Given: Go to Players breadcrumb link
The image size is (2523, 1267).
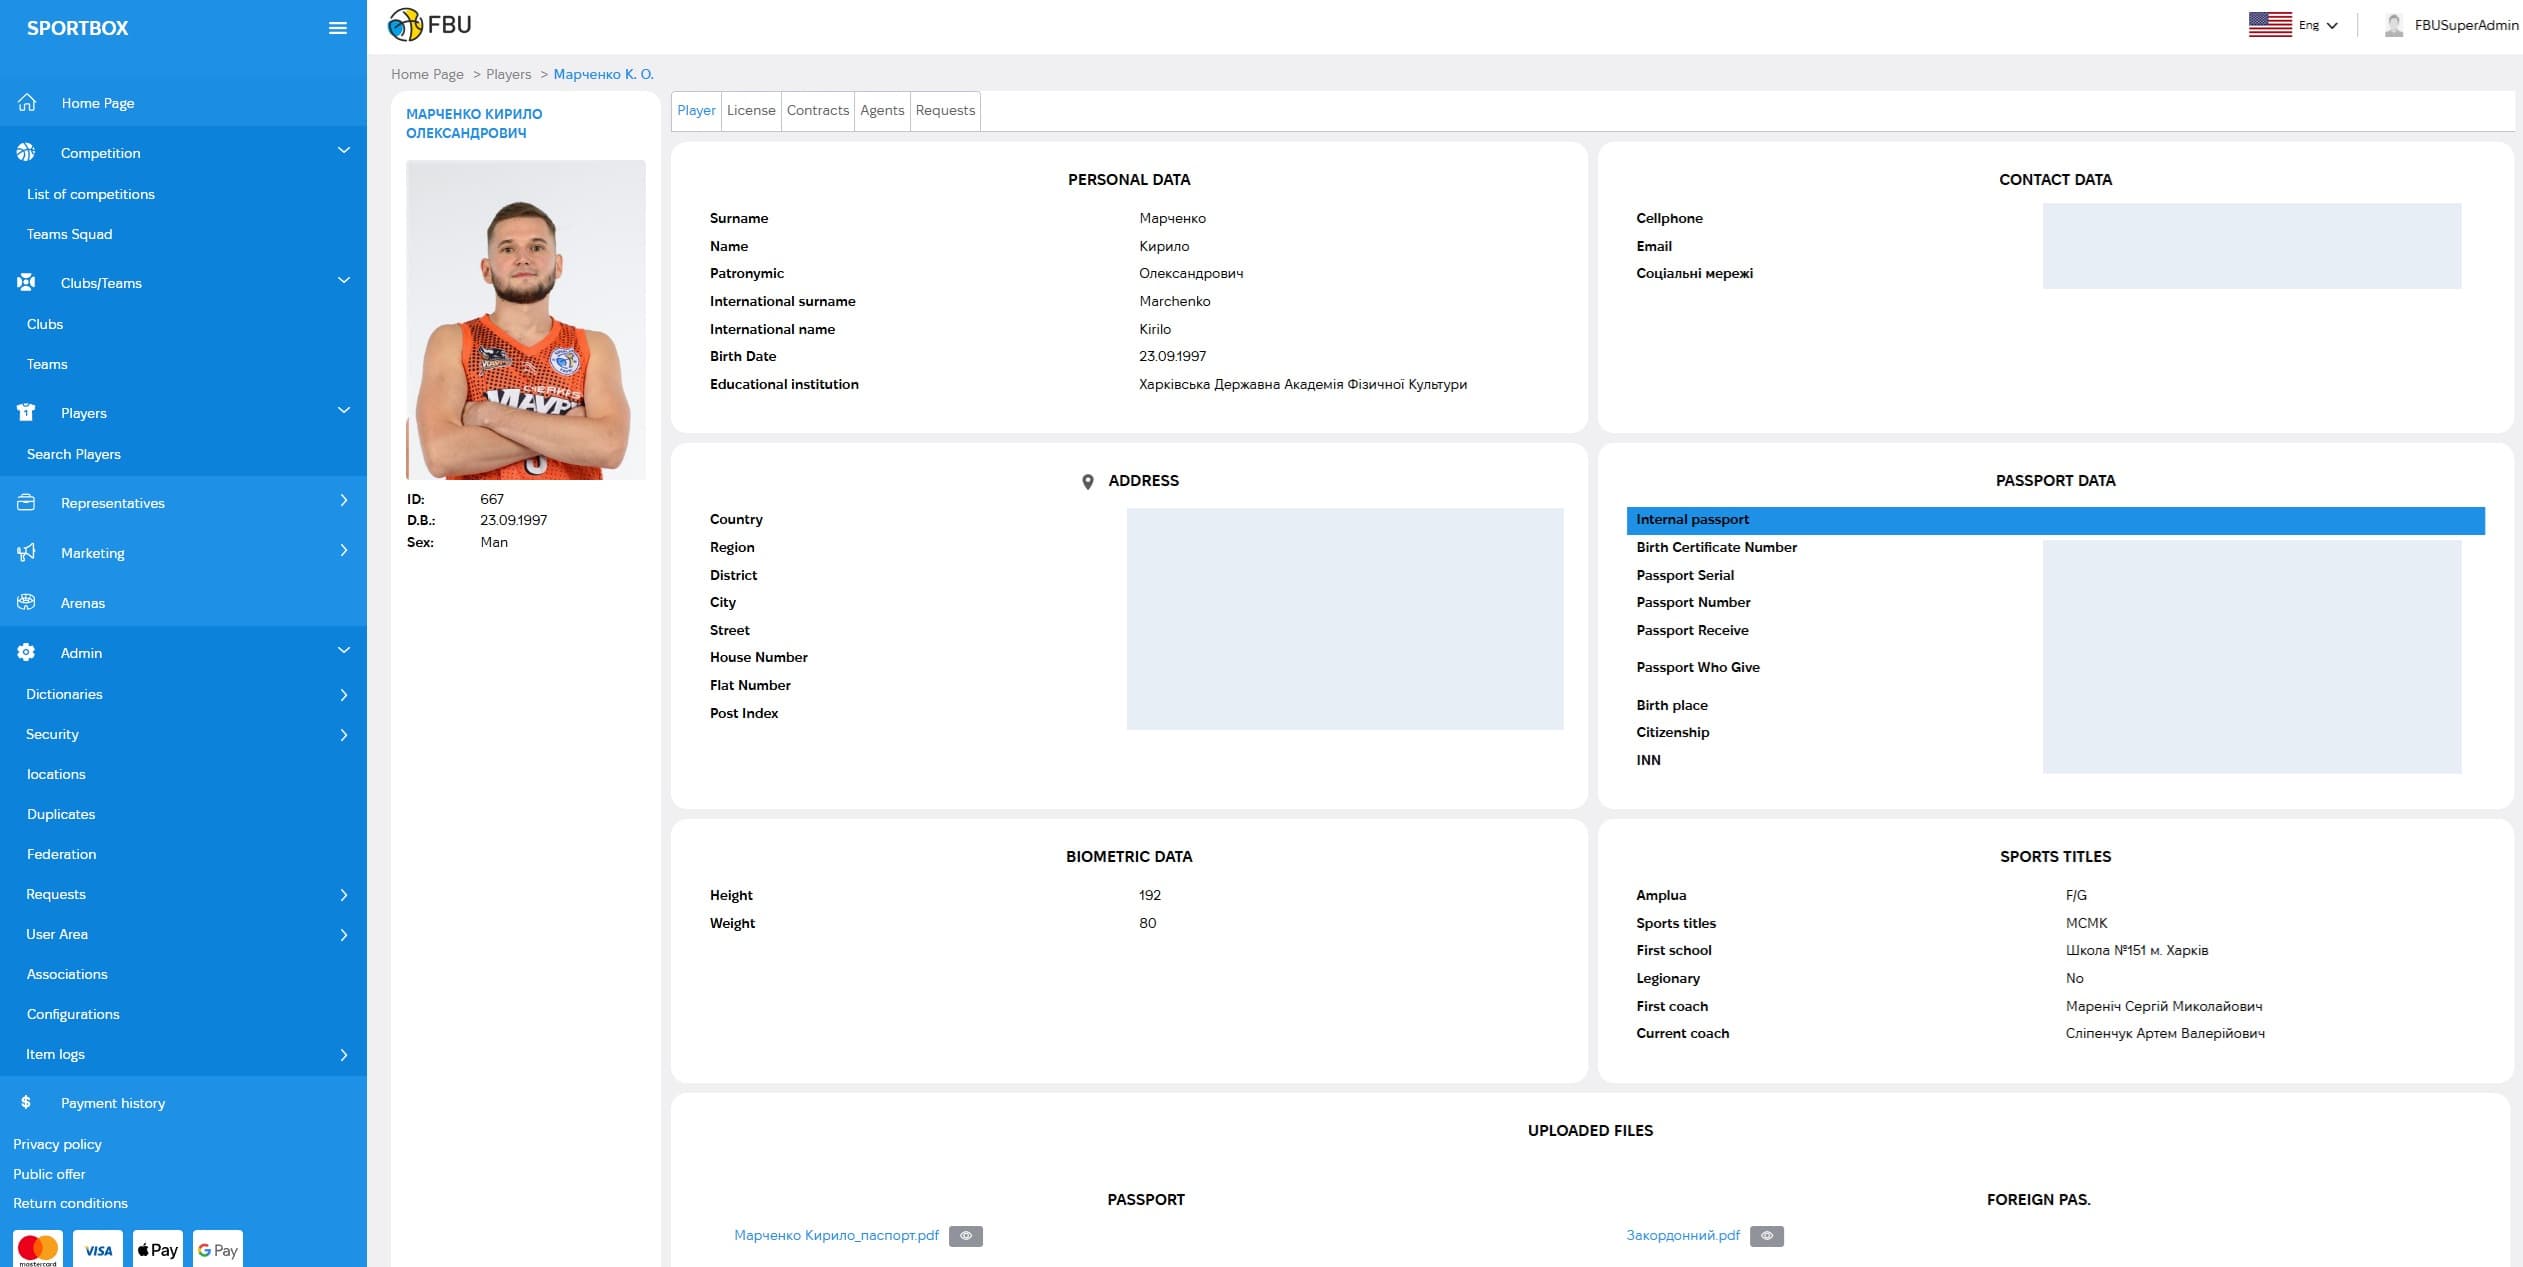Looking at the screenshot, I should (509, 74).
